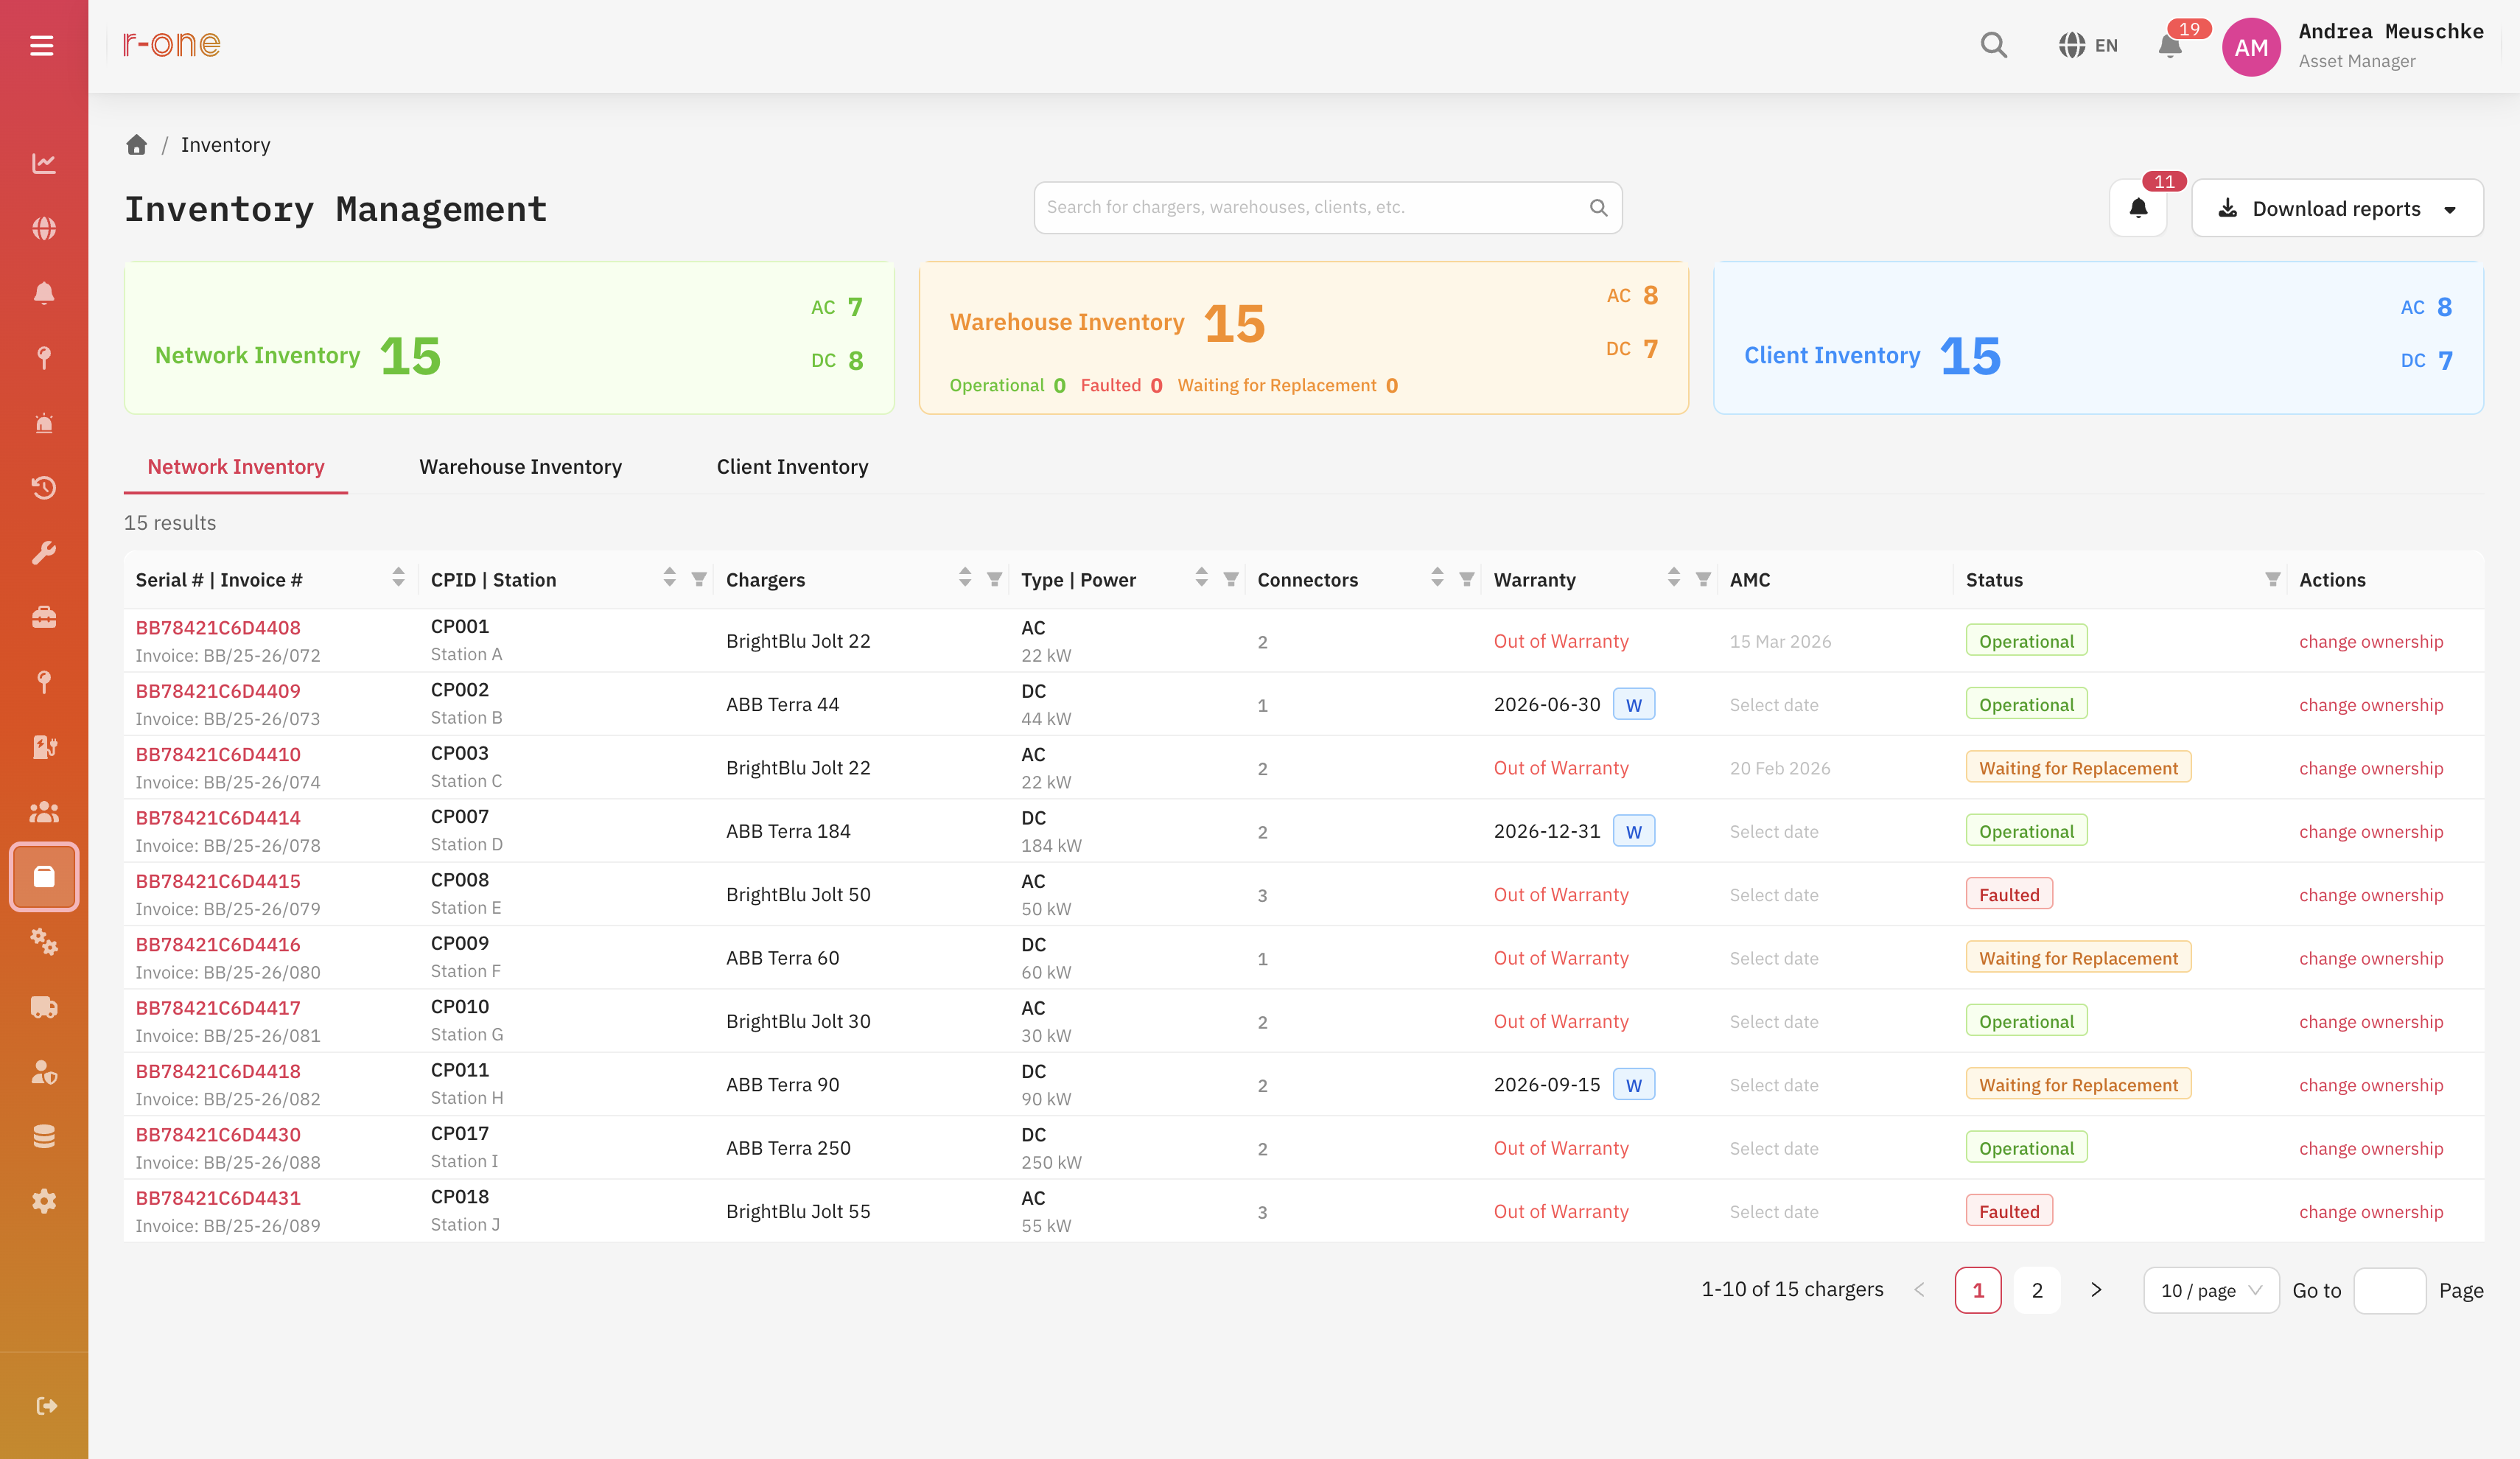Viewport: 2520px width, 1459px height.
Task: Sort the Type | Power column
Action: [x=1201, y=577]
